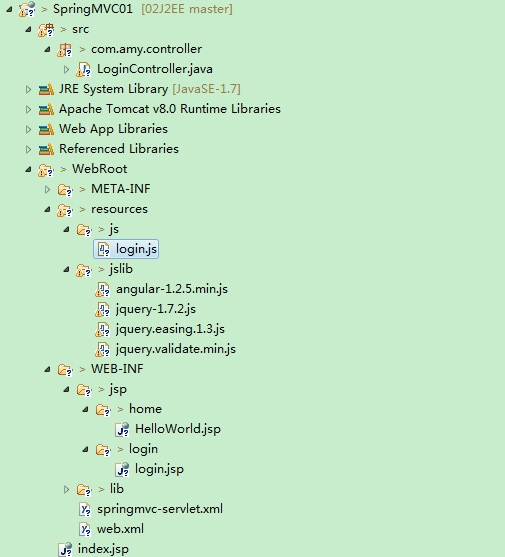The width and height of the screenshot is (505, 557).
Task: Collapse the com.amy.controller package node
Action: [x=48, y=49]
